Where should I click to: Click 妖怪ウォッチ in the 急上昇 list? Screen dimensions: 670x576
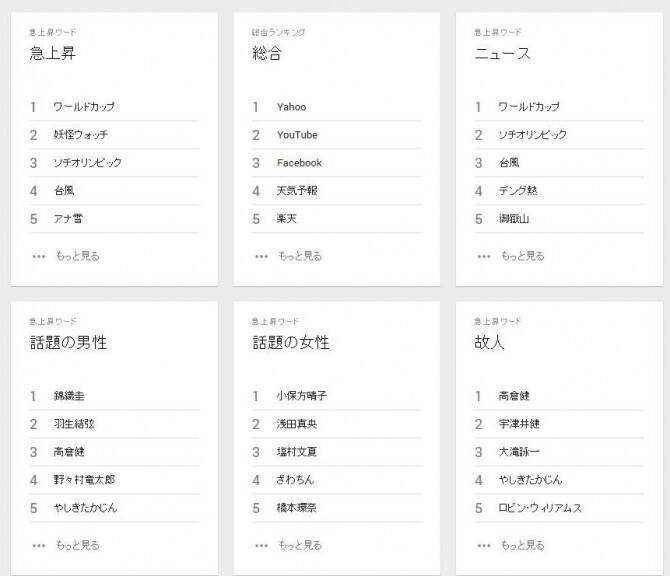coord(81,135)
